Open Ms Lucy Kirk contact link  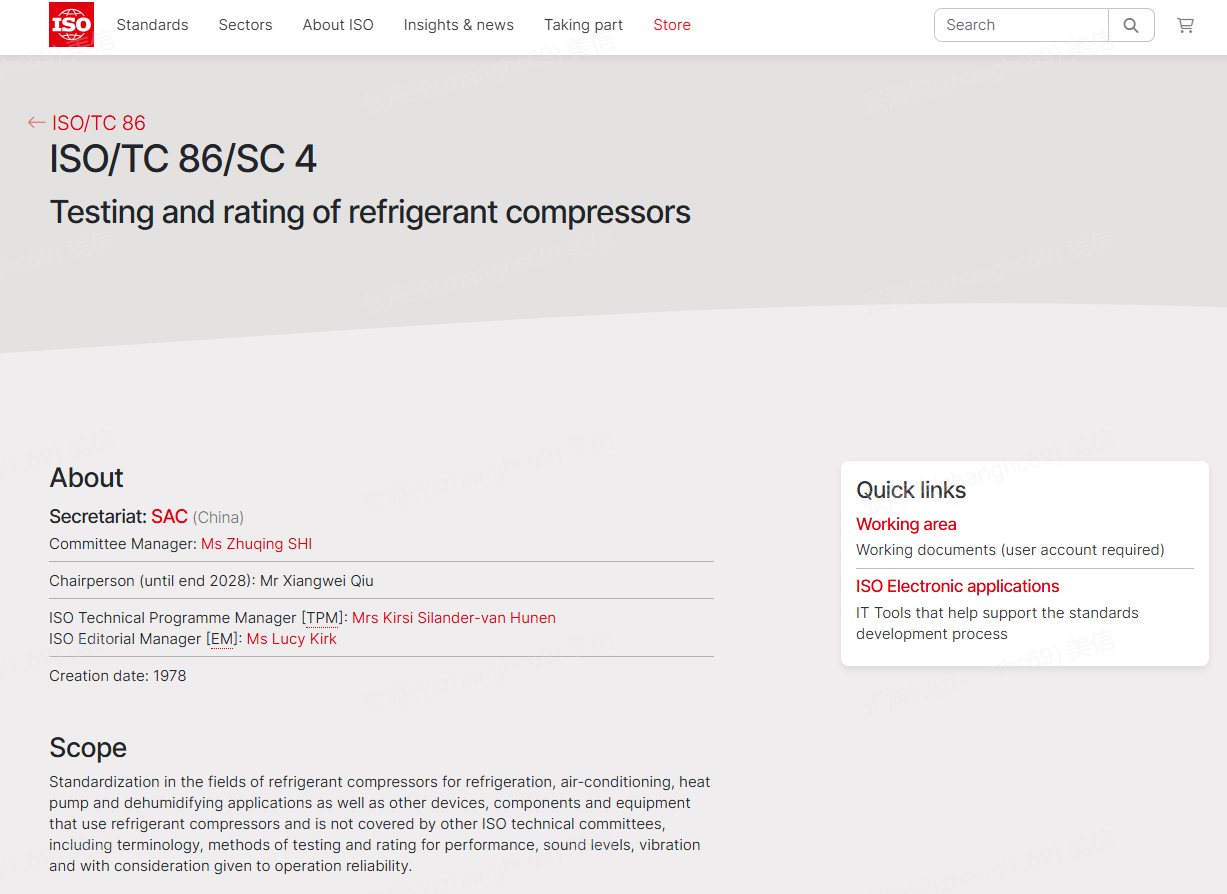click(291, 639)
